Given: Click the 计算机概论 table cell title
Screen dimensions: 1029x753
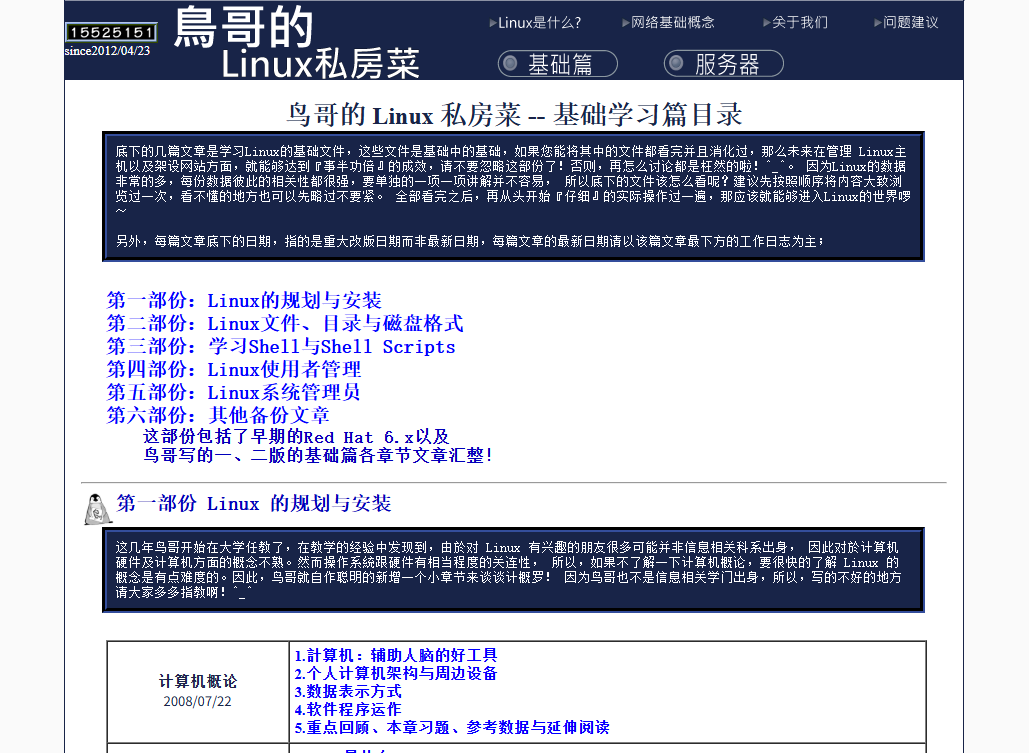Looking at the screenshot, I should (198, 681).
